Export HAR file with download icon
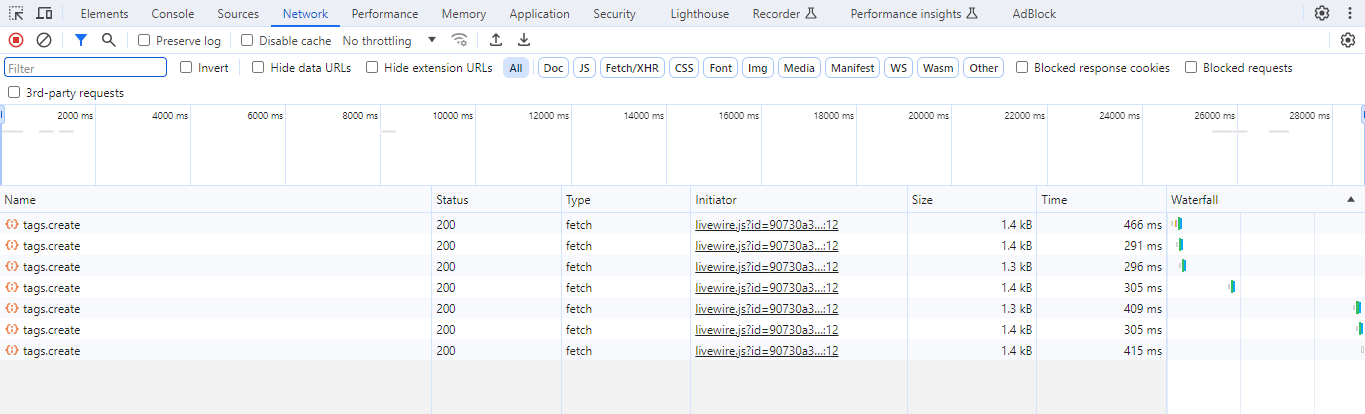This screenshot has height=414, width=1365. 524,40
